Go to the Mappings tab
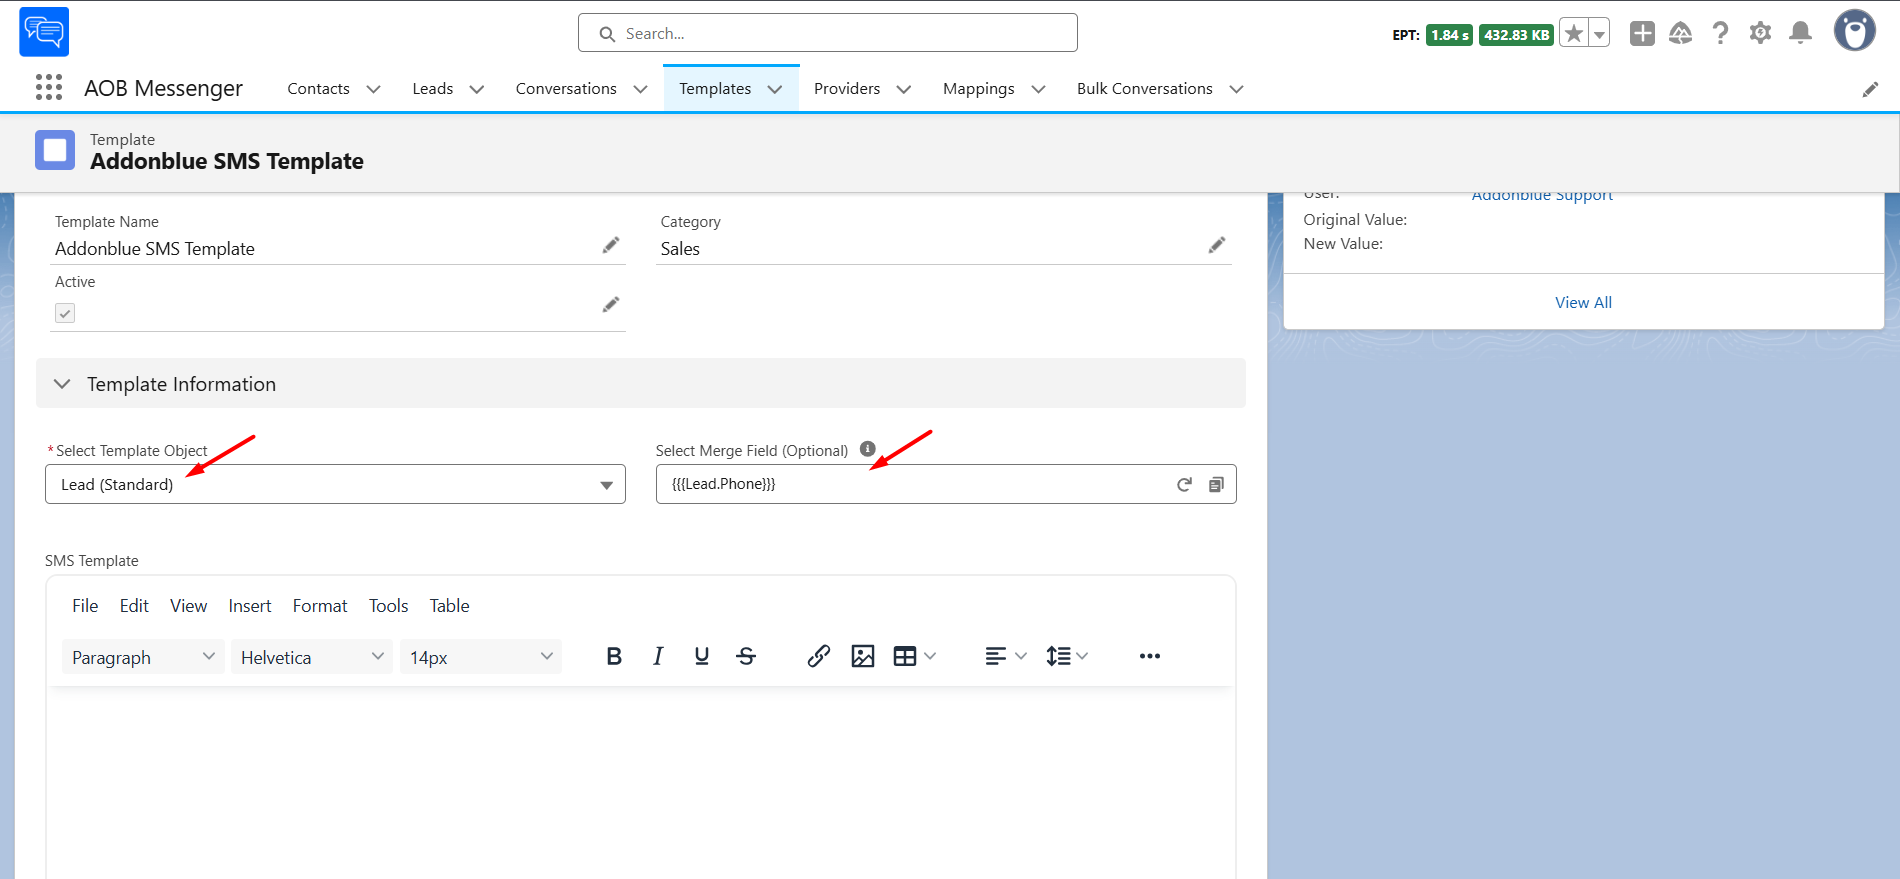 (x=978, y=89)
